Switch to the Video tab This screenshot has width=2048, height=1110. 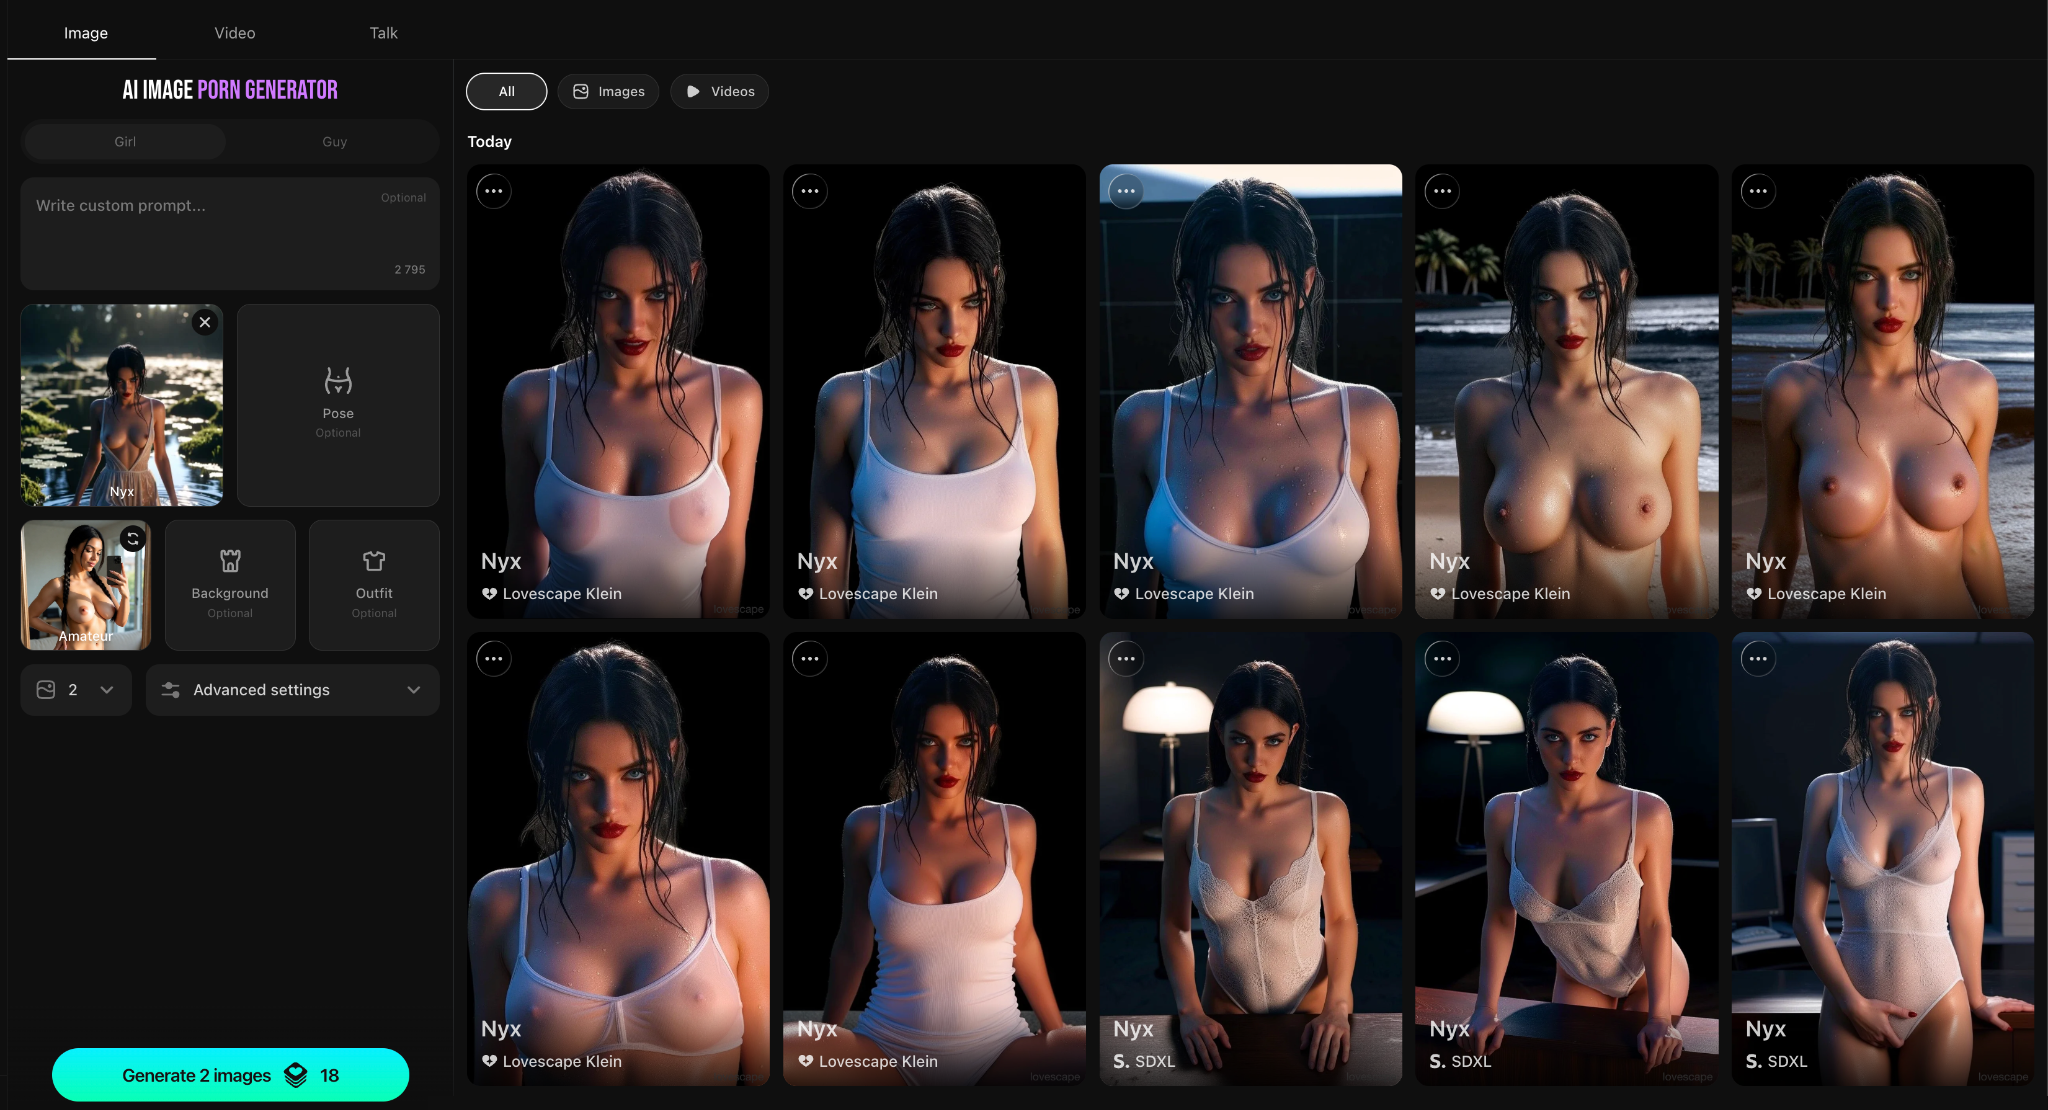[235, 33]
